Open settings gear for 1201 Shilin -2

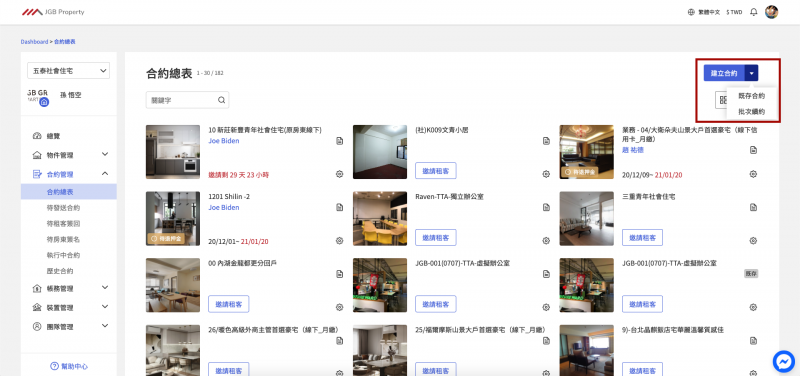pos(339,241)
